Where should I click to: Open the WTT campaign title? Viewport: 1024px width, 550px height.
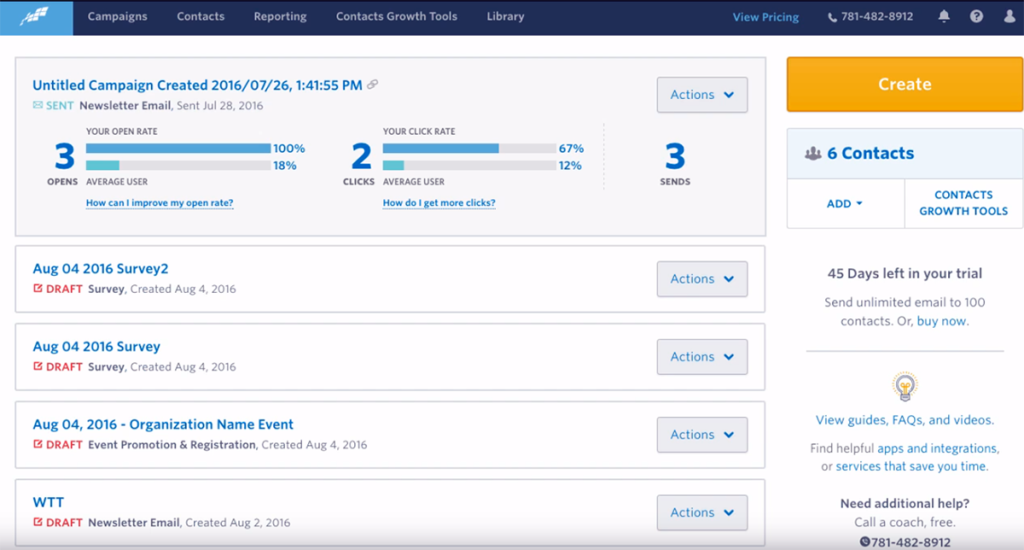[x=48, y=502]
